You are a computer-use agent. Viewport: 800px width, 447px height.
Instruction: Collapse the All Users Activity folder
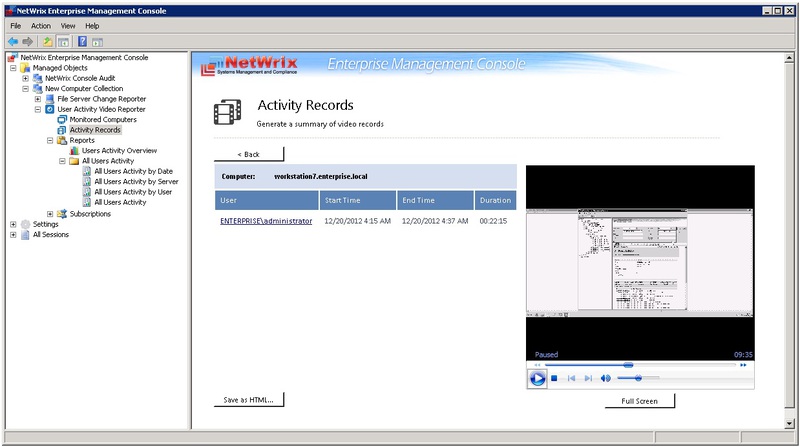[62, 161]
